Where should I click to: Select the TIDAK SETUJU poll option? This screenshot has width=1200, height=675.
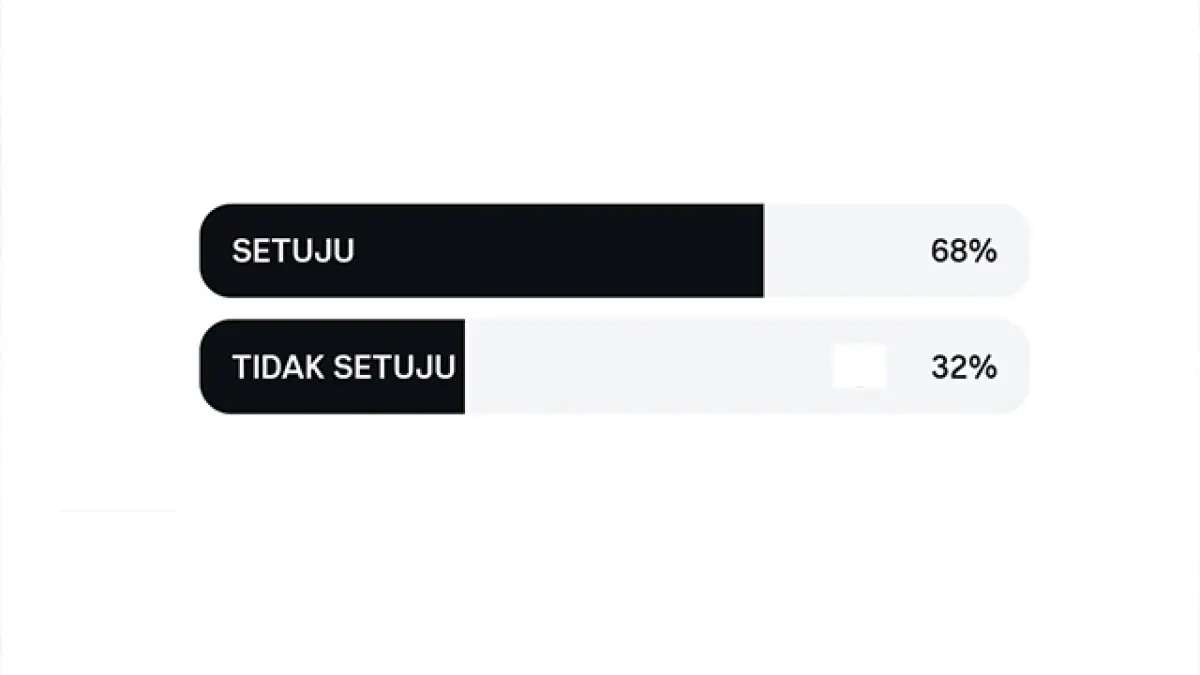pos(614,366)
